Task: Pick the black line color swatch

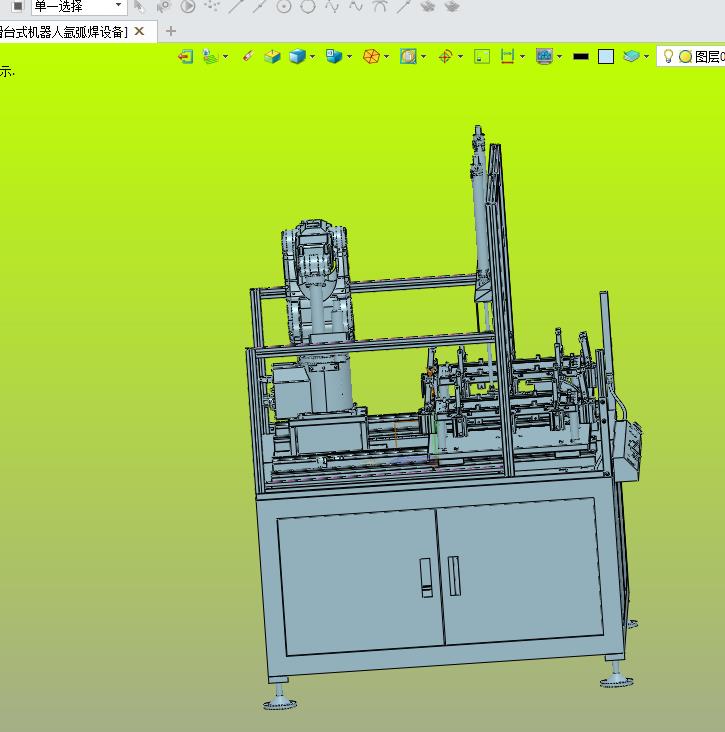Action: (581, 57)
